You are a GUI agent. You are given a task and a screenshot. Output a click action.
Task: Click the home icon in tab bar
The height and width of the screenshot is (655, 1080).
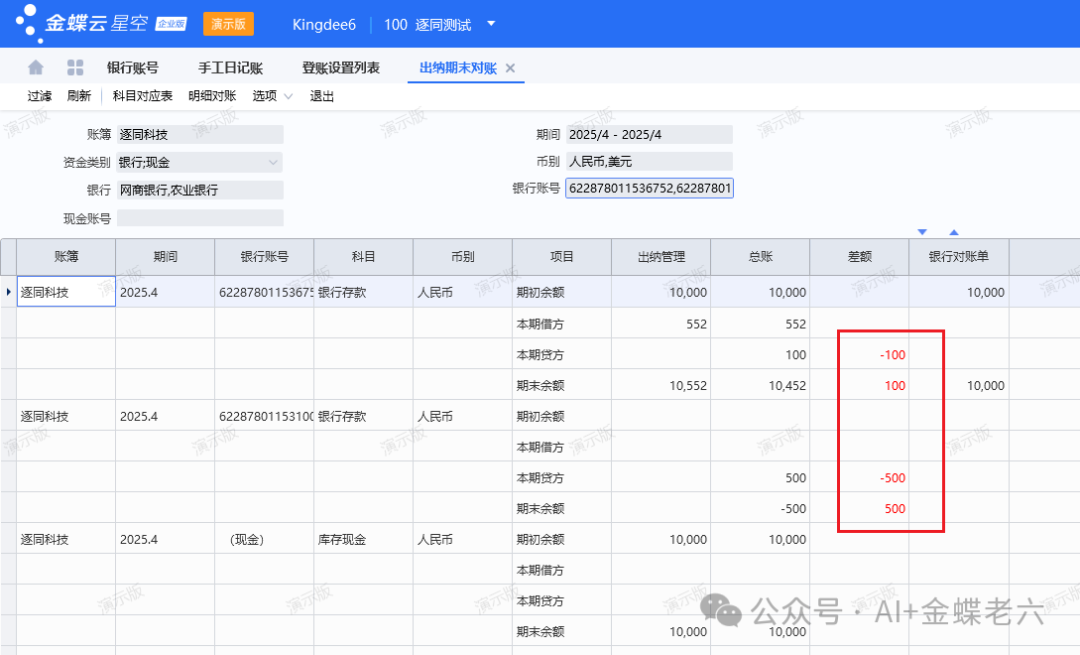(x=36, y=68)
